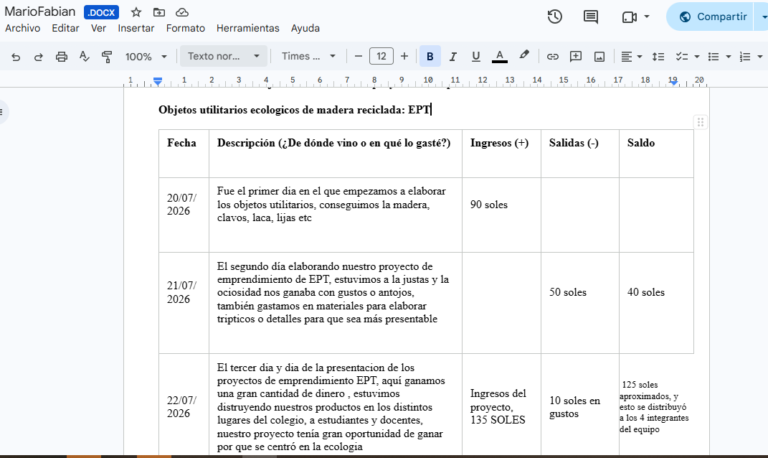Add a comment with plus-box icon
This screenshot has height=458, width=768.
point(576,57)
